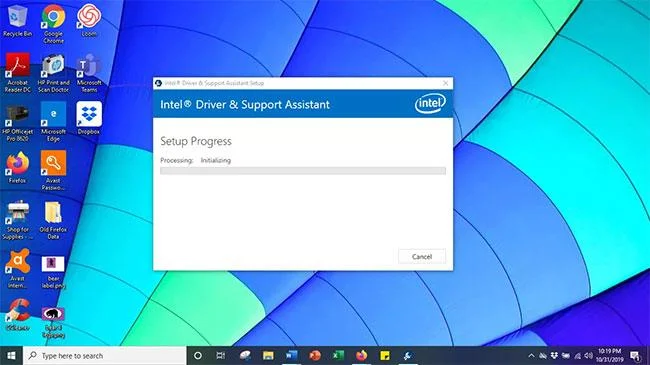Open Cortana from the taskbar

coord(198,355)
